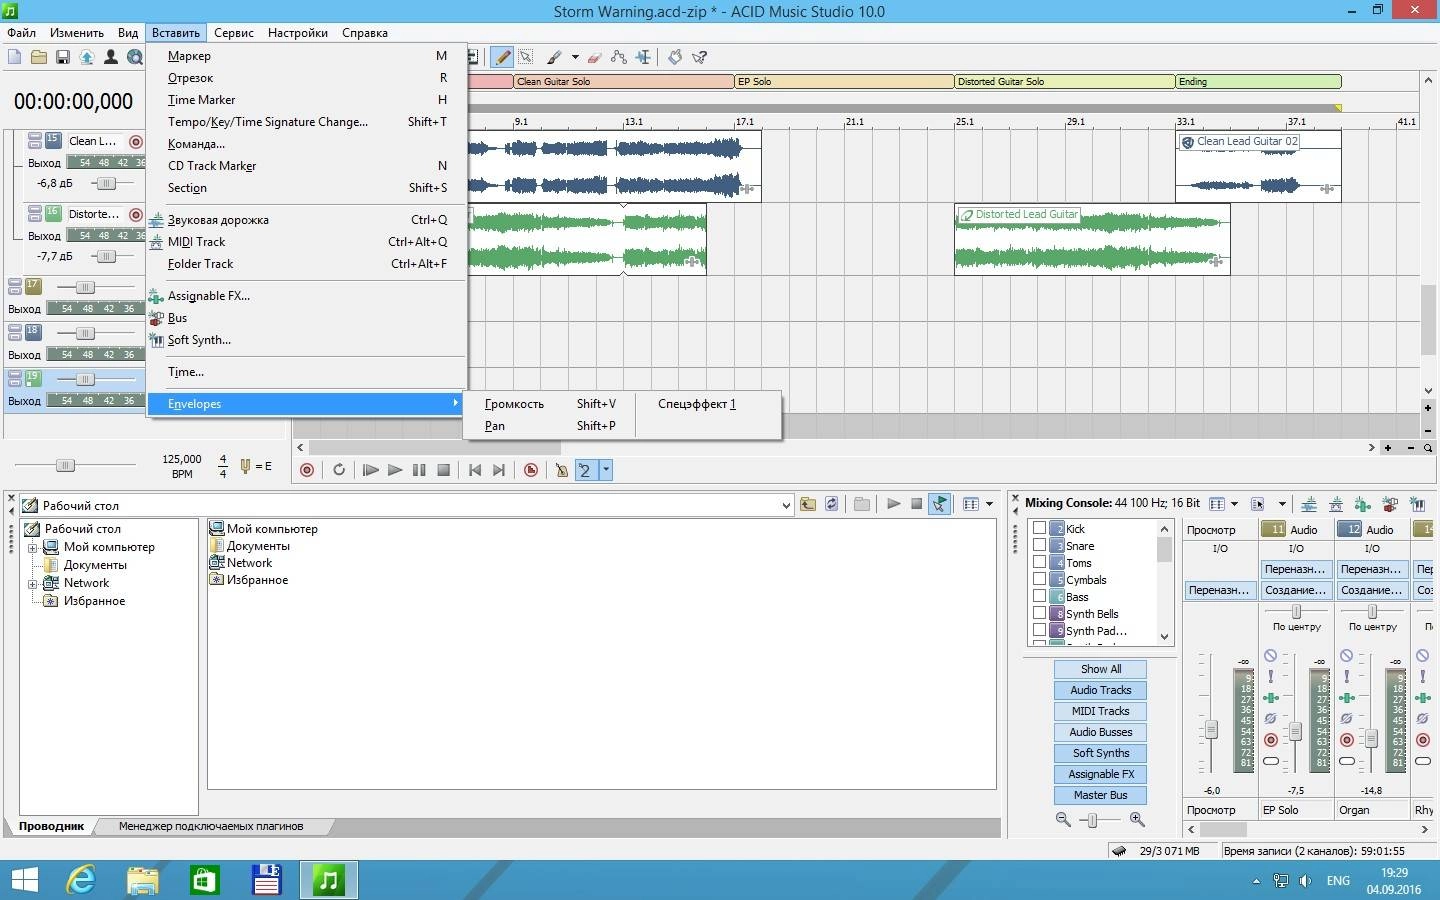
Task: Choose Маркер from Вставить menu
Action: (307, 56)
